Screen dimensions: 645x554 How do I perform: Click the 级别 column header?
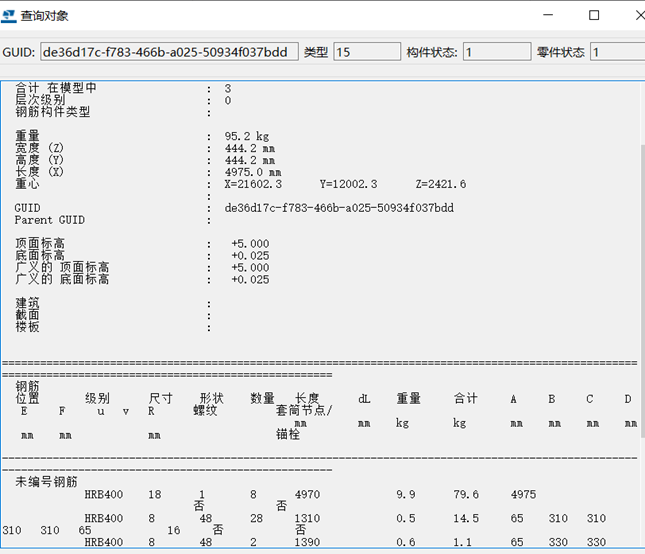[x=97, y=398]
